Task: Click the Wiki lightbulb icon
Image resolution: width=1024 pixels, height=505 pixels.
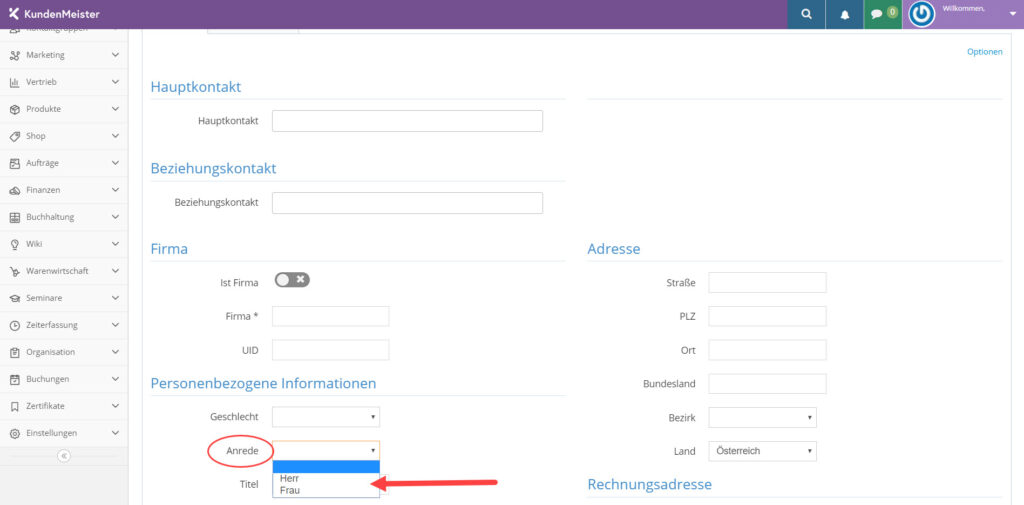Action: (x=14, y=244)
